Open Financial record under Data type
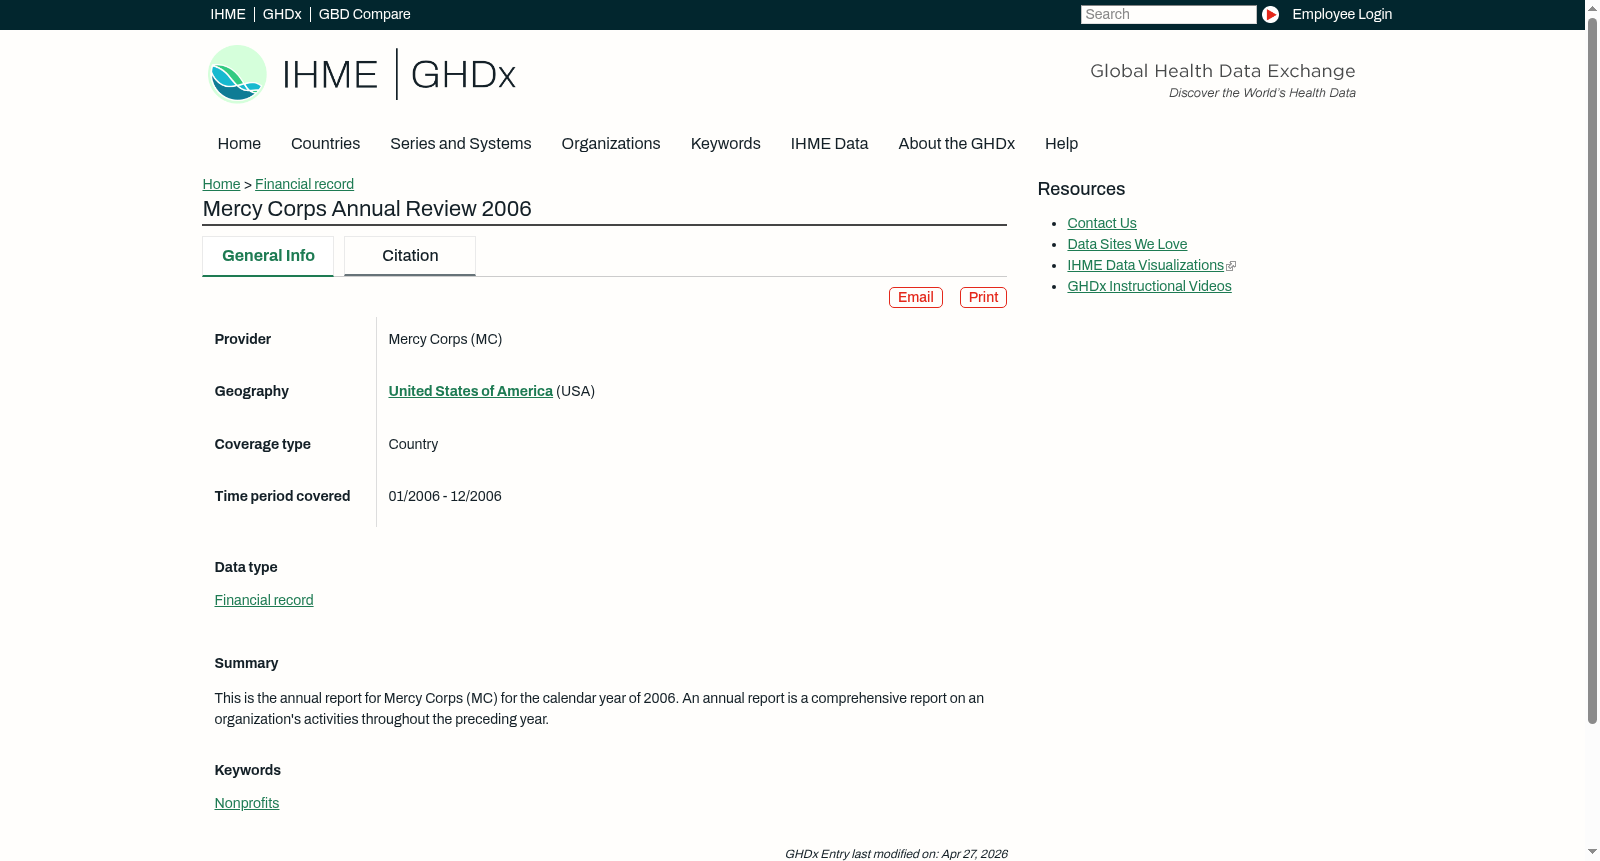The height and width of the screenshot is (861, 1600). tap(264, 600)
